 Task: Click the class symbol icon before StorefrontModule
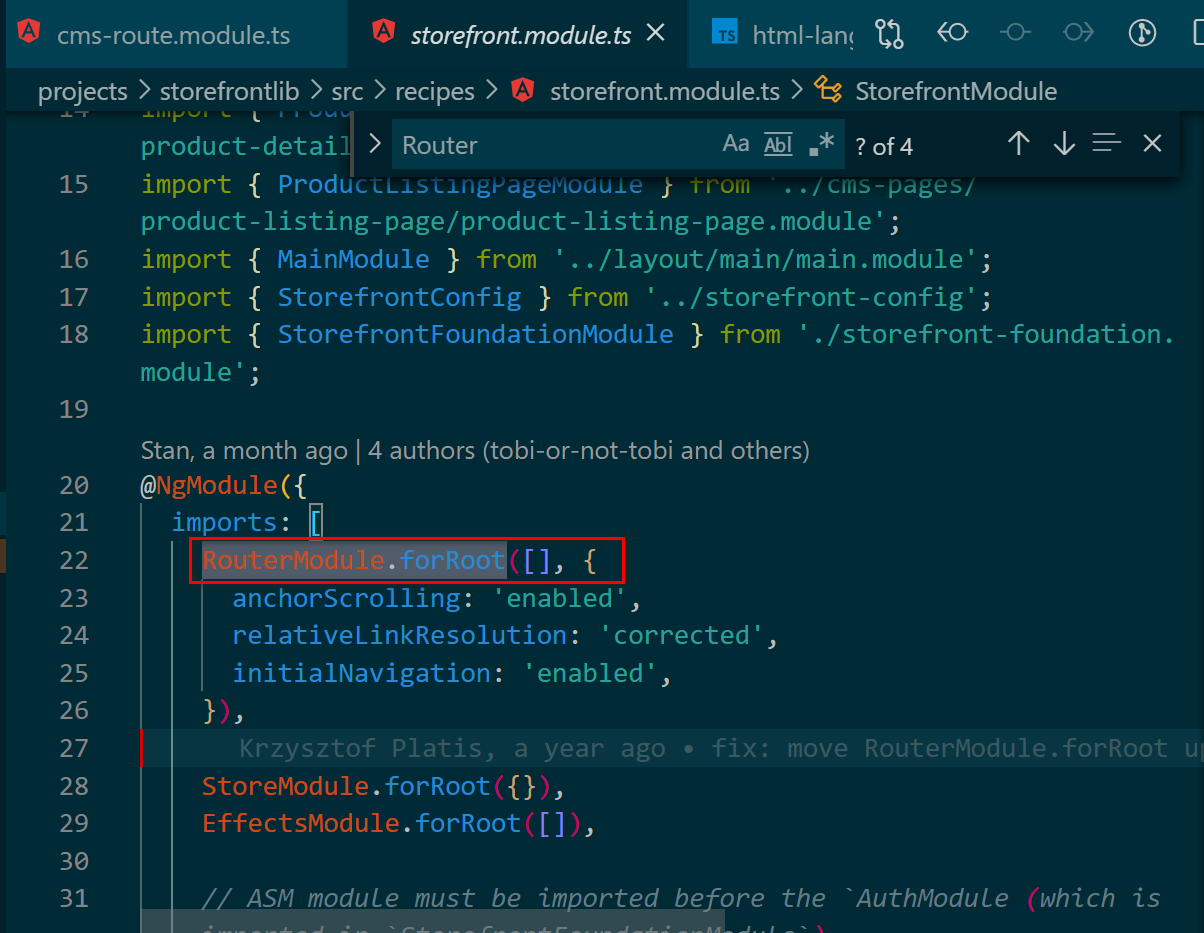[828, 91]
